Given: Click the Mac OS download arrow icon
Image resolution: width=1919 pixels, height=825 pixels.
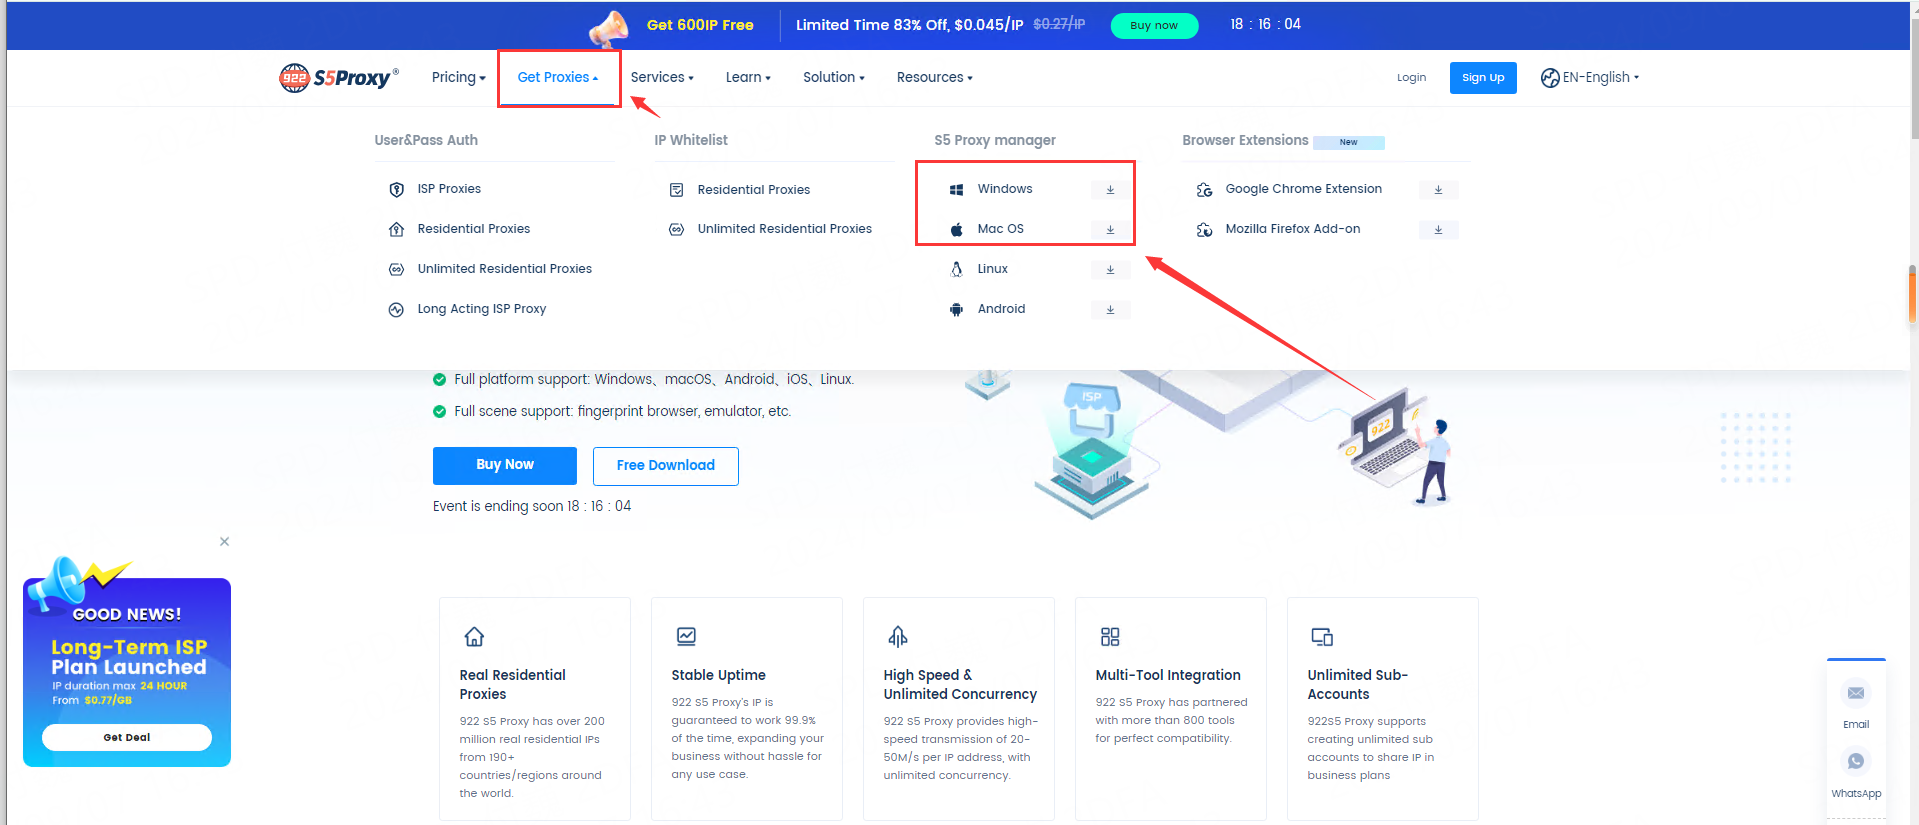Looking at the screenshot, I should point(1110,229).
